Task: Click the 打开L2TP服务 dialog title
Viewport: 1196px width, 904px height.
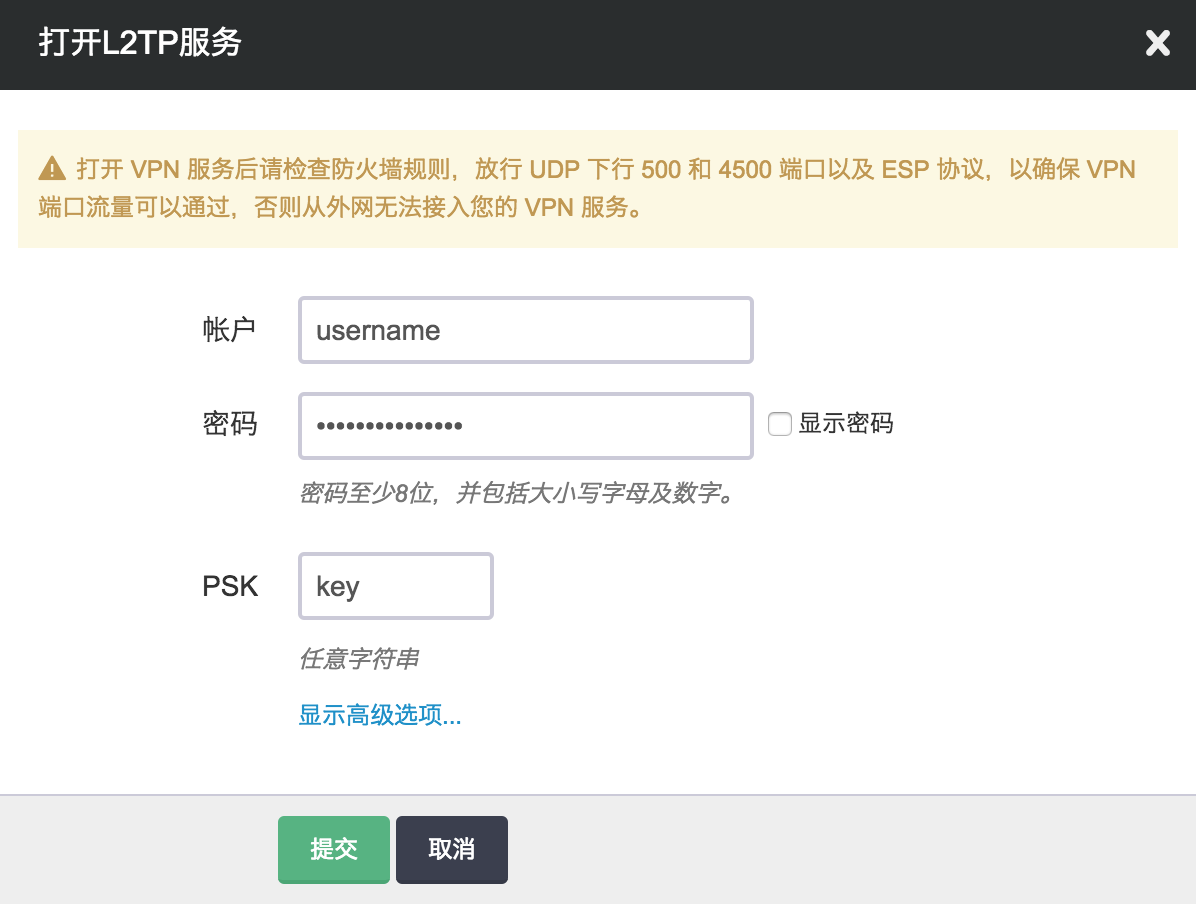Action: coord(140,44)
